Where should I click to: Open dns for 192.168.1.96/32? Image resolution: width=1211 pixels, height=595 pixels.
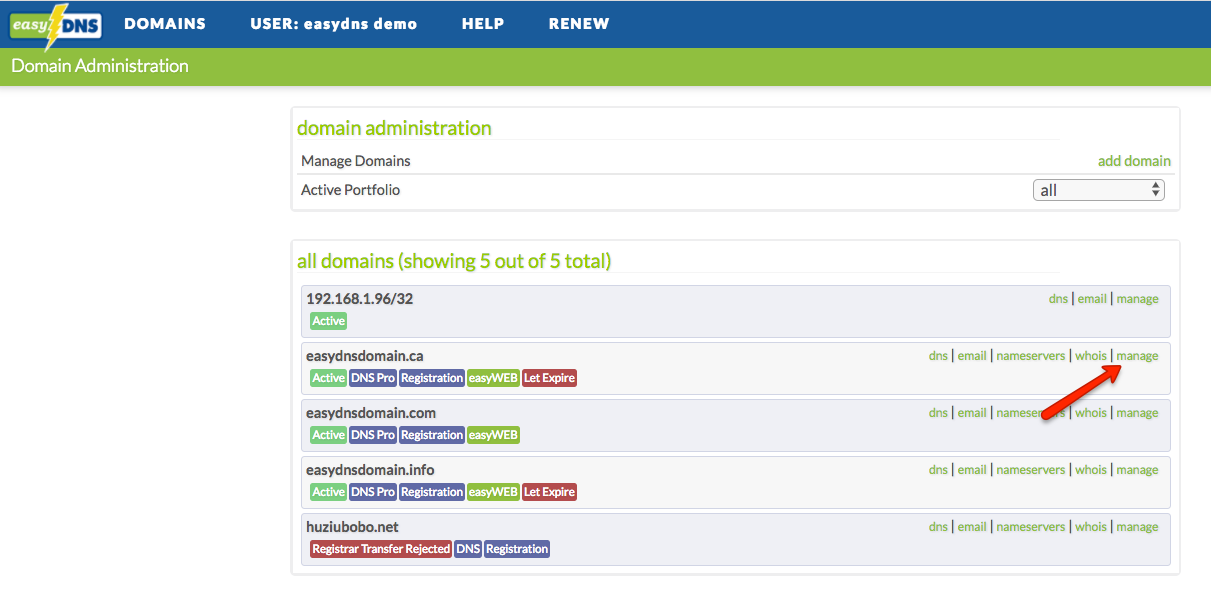click(x=1058, y=299)
